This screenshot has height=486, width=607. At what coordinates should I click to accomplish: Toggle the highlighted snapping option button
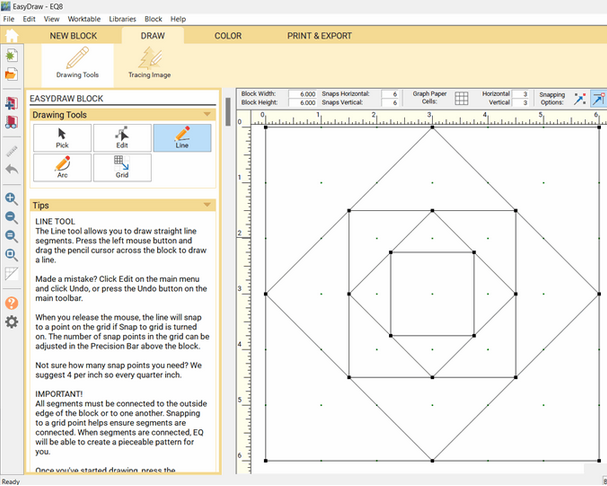tap(598, 98)
